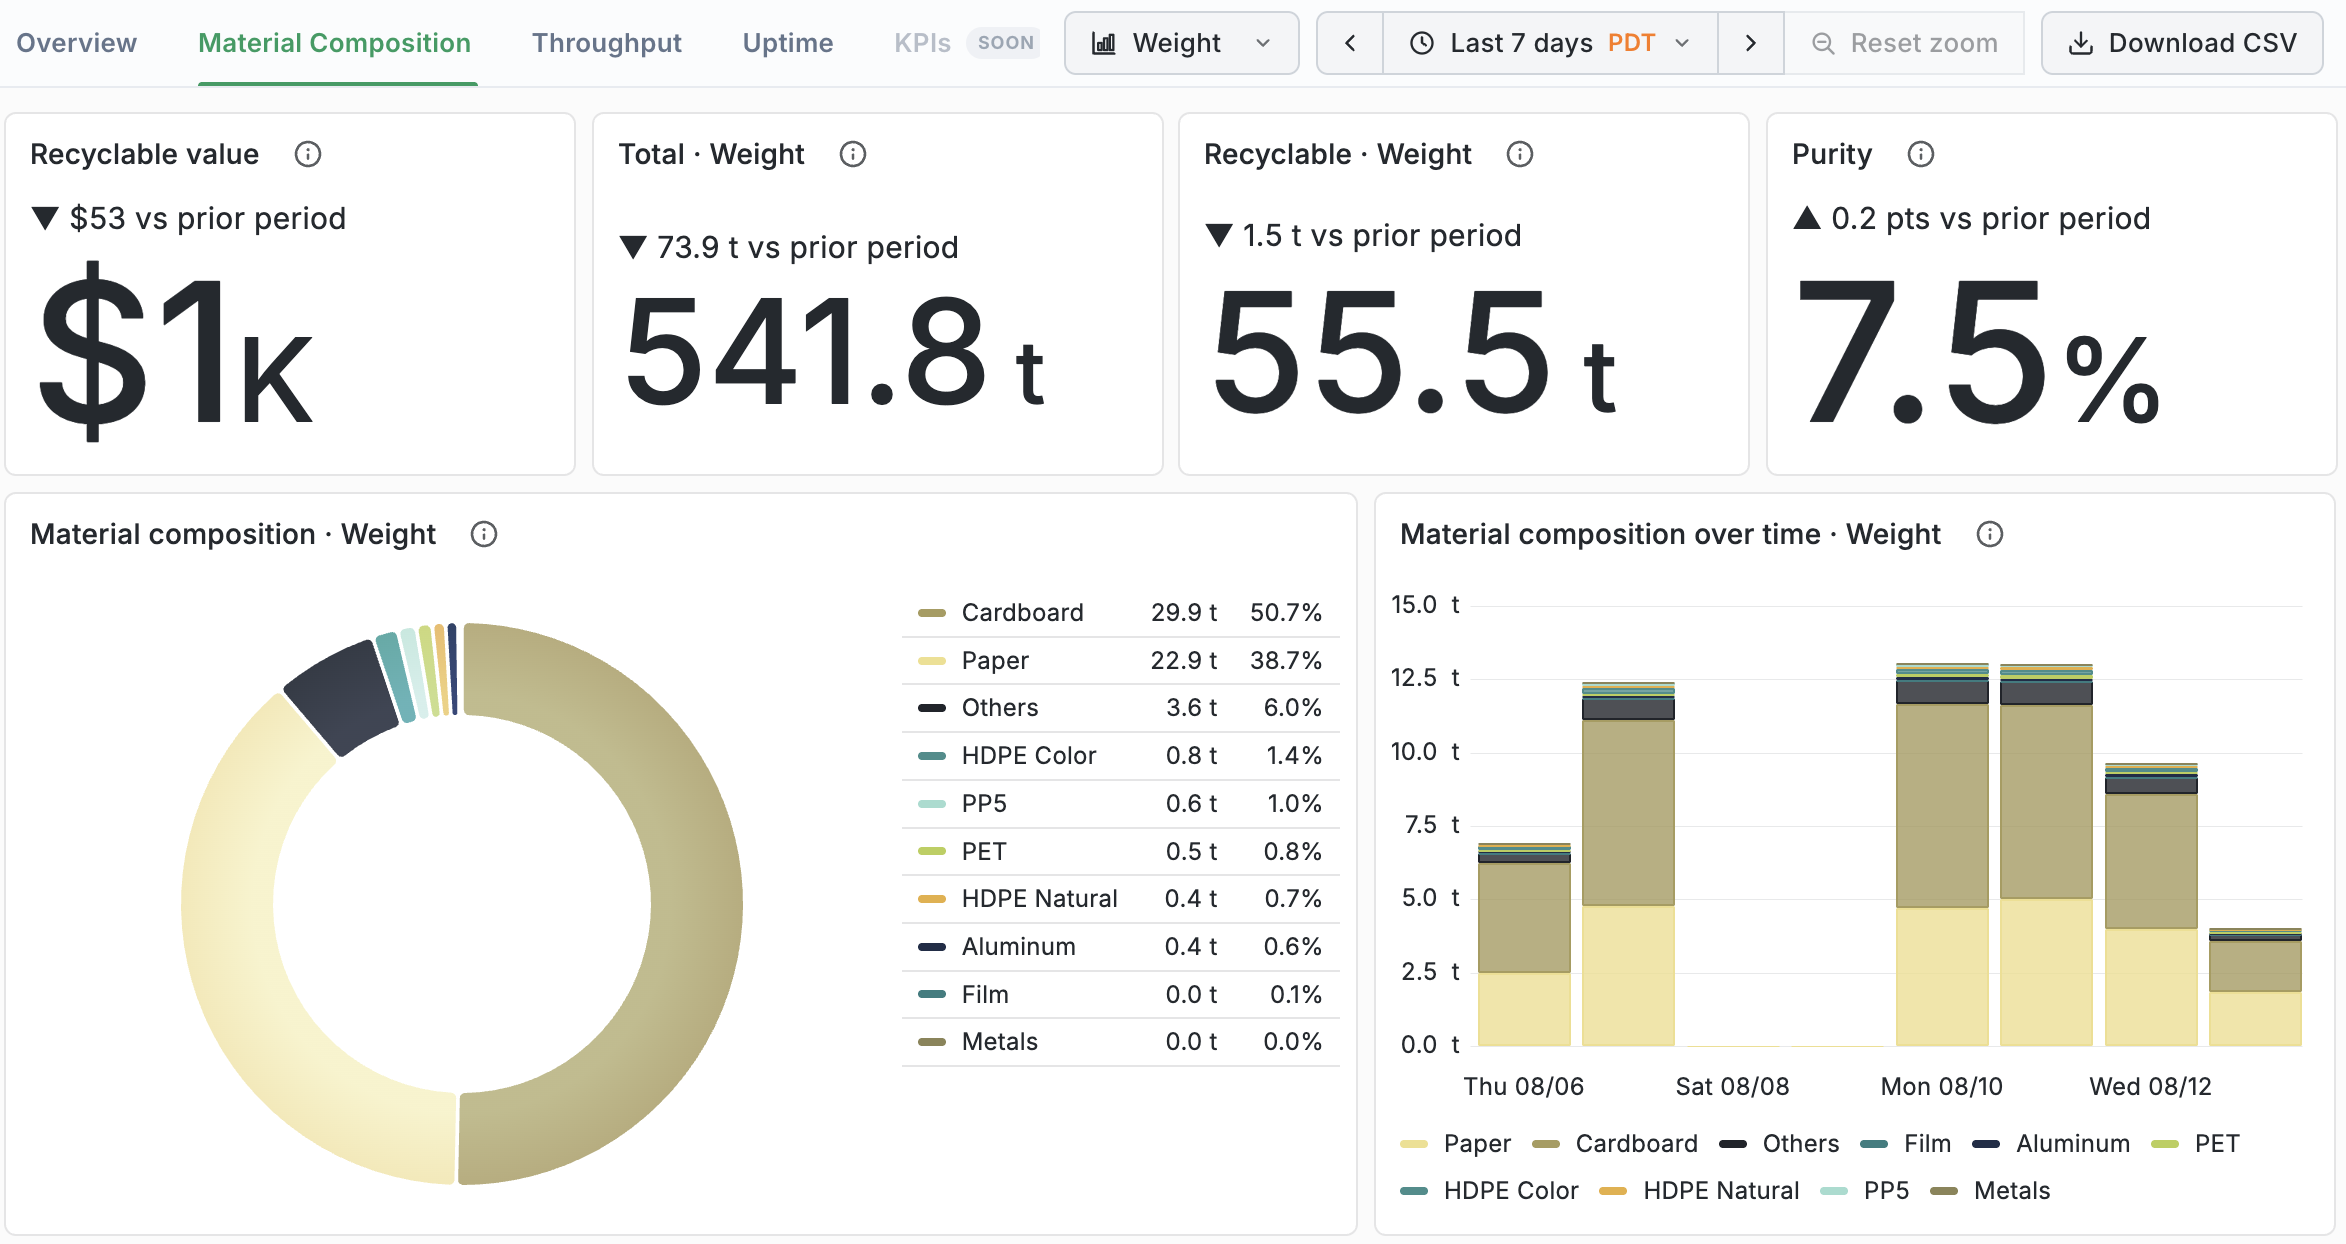Click info icon beside Recyclable Weight
The width and height of the screenshot is (2346, 1244).
(1520, 154)
